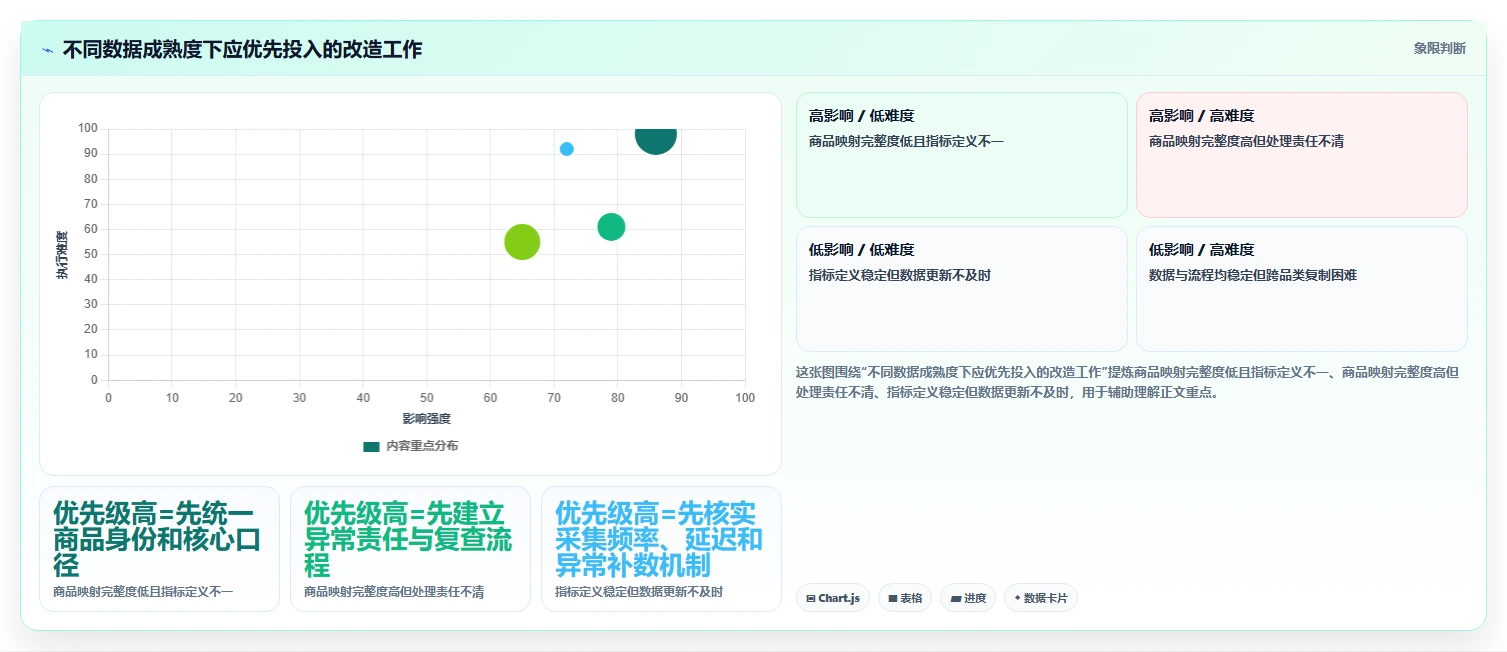
Task: Click the 影响强度 x-axis title
Action: 427,418
